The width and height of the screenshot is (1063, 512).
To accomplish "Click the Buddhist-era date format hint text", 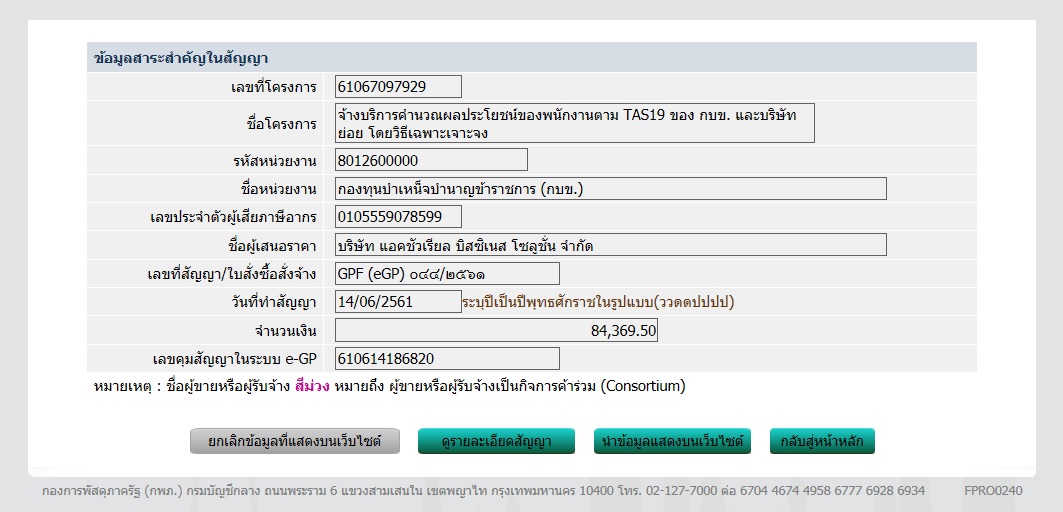I will [x=598, y=301].
